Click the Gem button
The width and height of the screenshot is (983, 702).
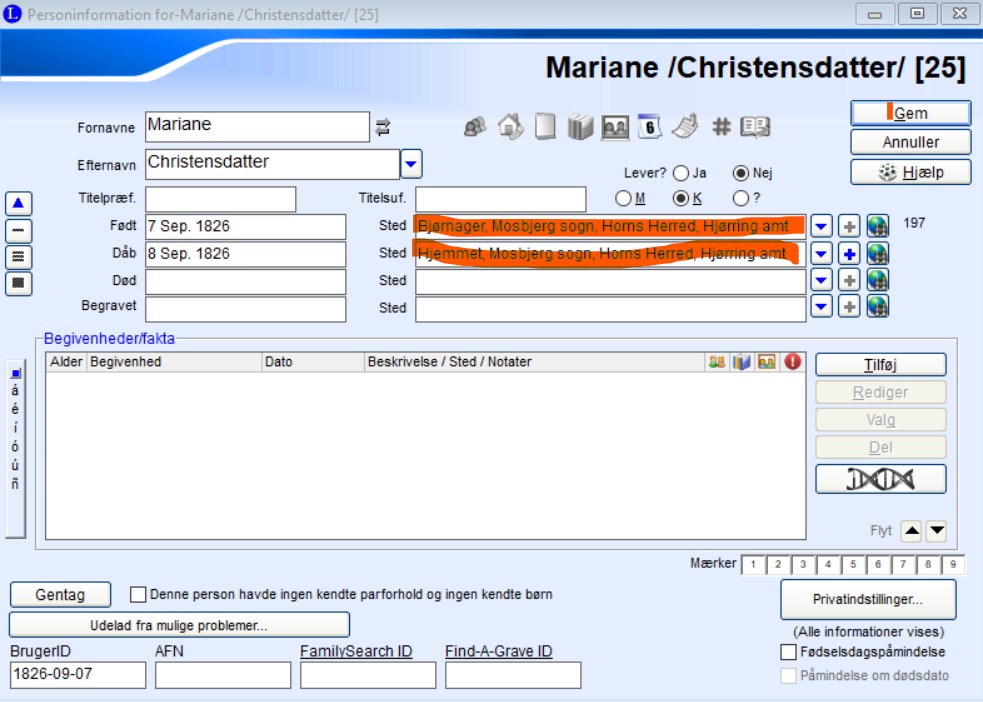911,113
